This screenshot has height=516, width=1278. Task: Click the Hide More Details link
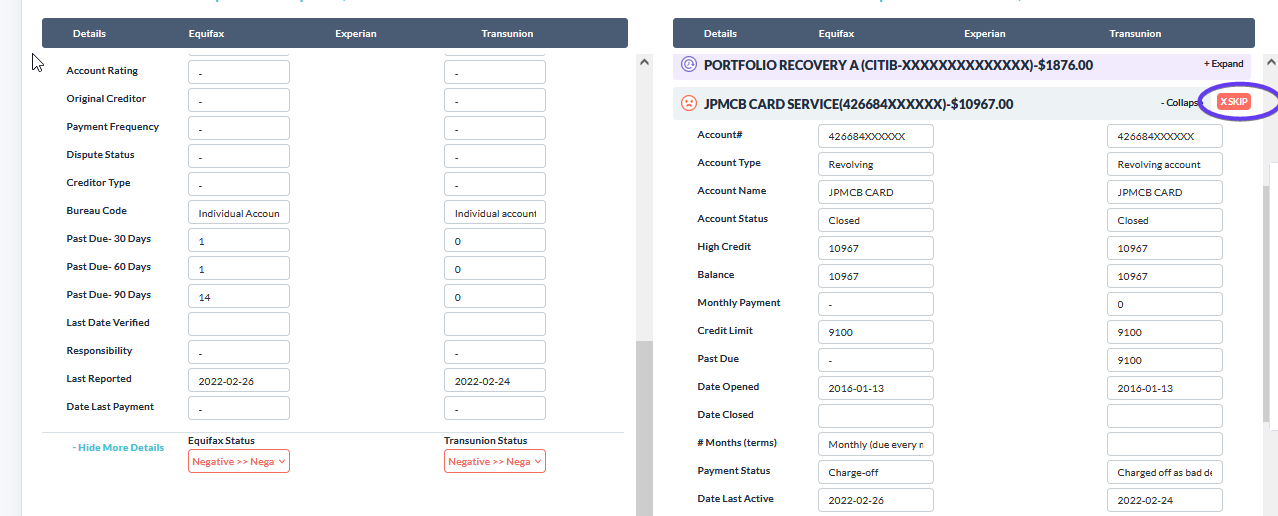tap(120, 448)
